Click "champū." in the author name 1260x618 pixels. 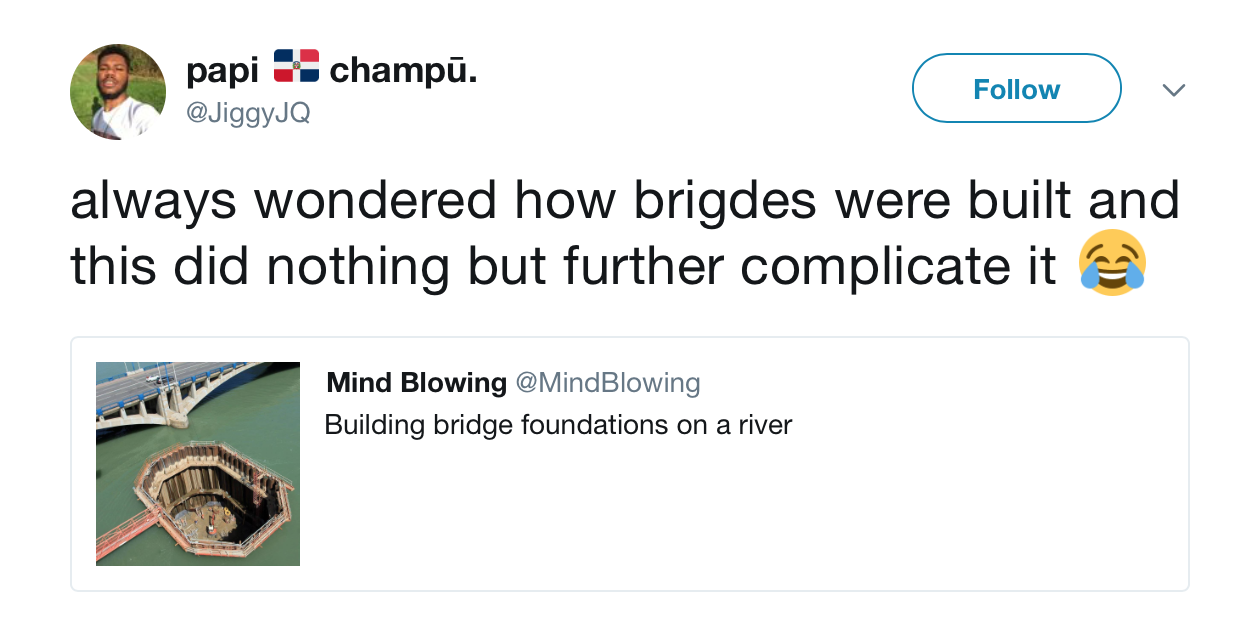(x=403, y=71)
